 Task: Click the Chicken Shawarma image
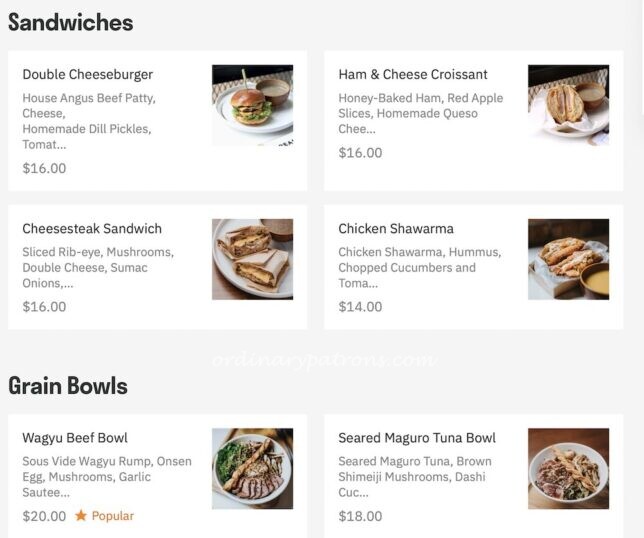coord(568,259)
